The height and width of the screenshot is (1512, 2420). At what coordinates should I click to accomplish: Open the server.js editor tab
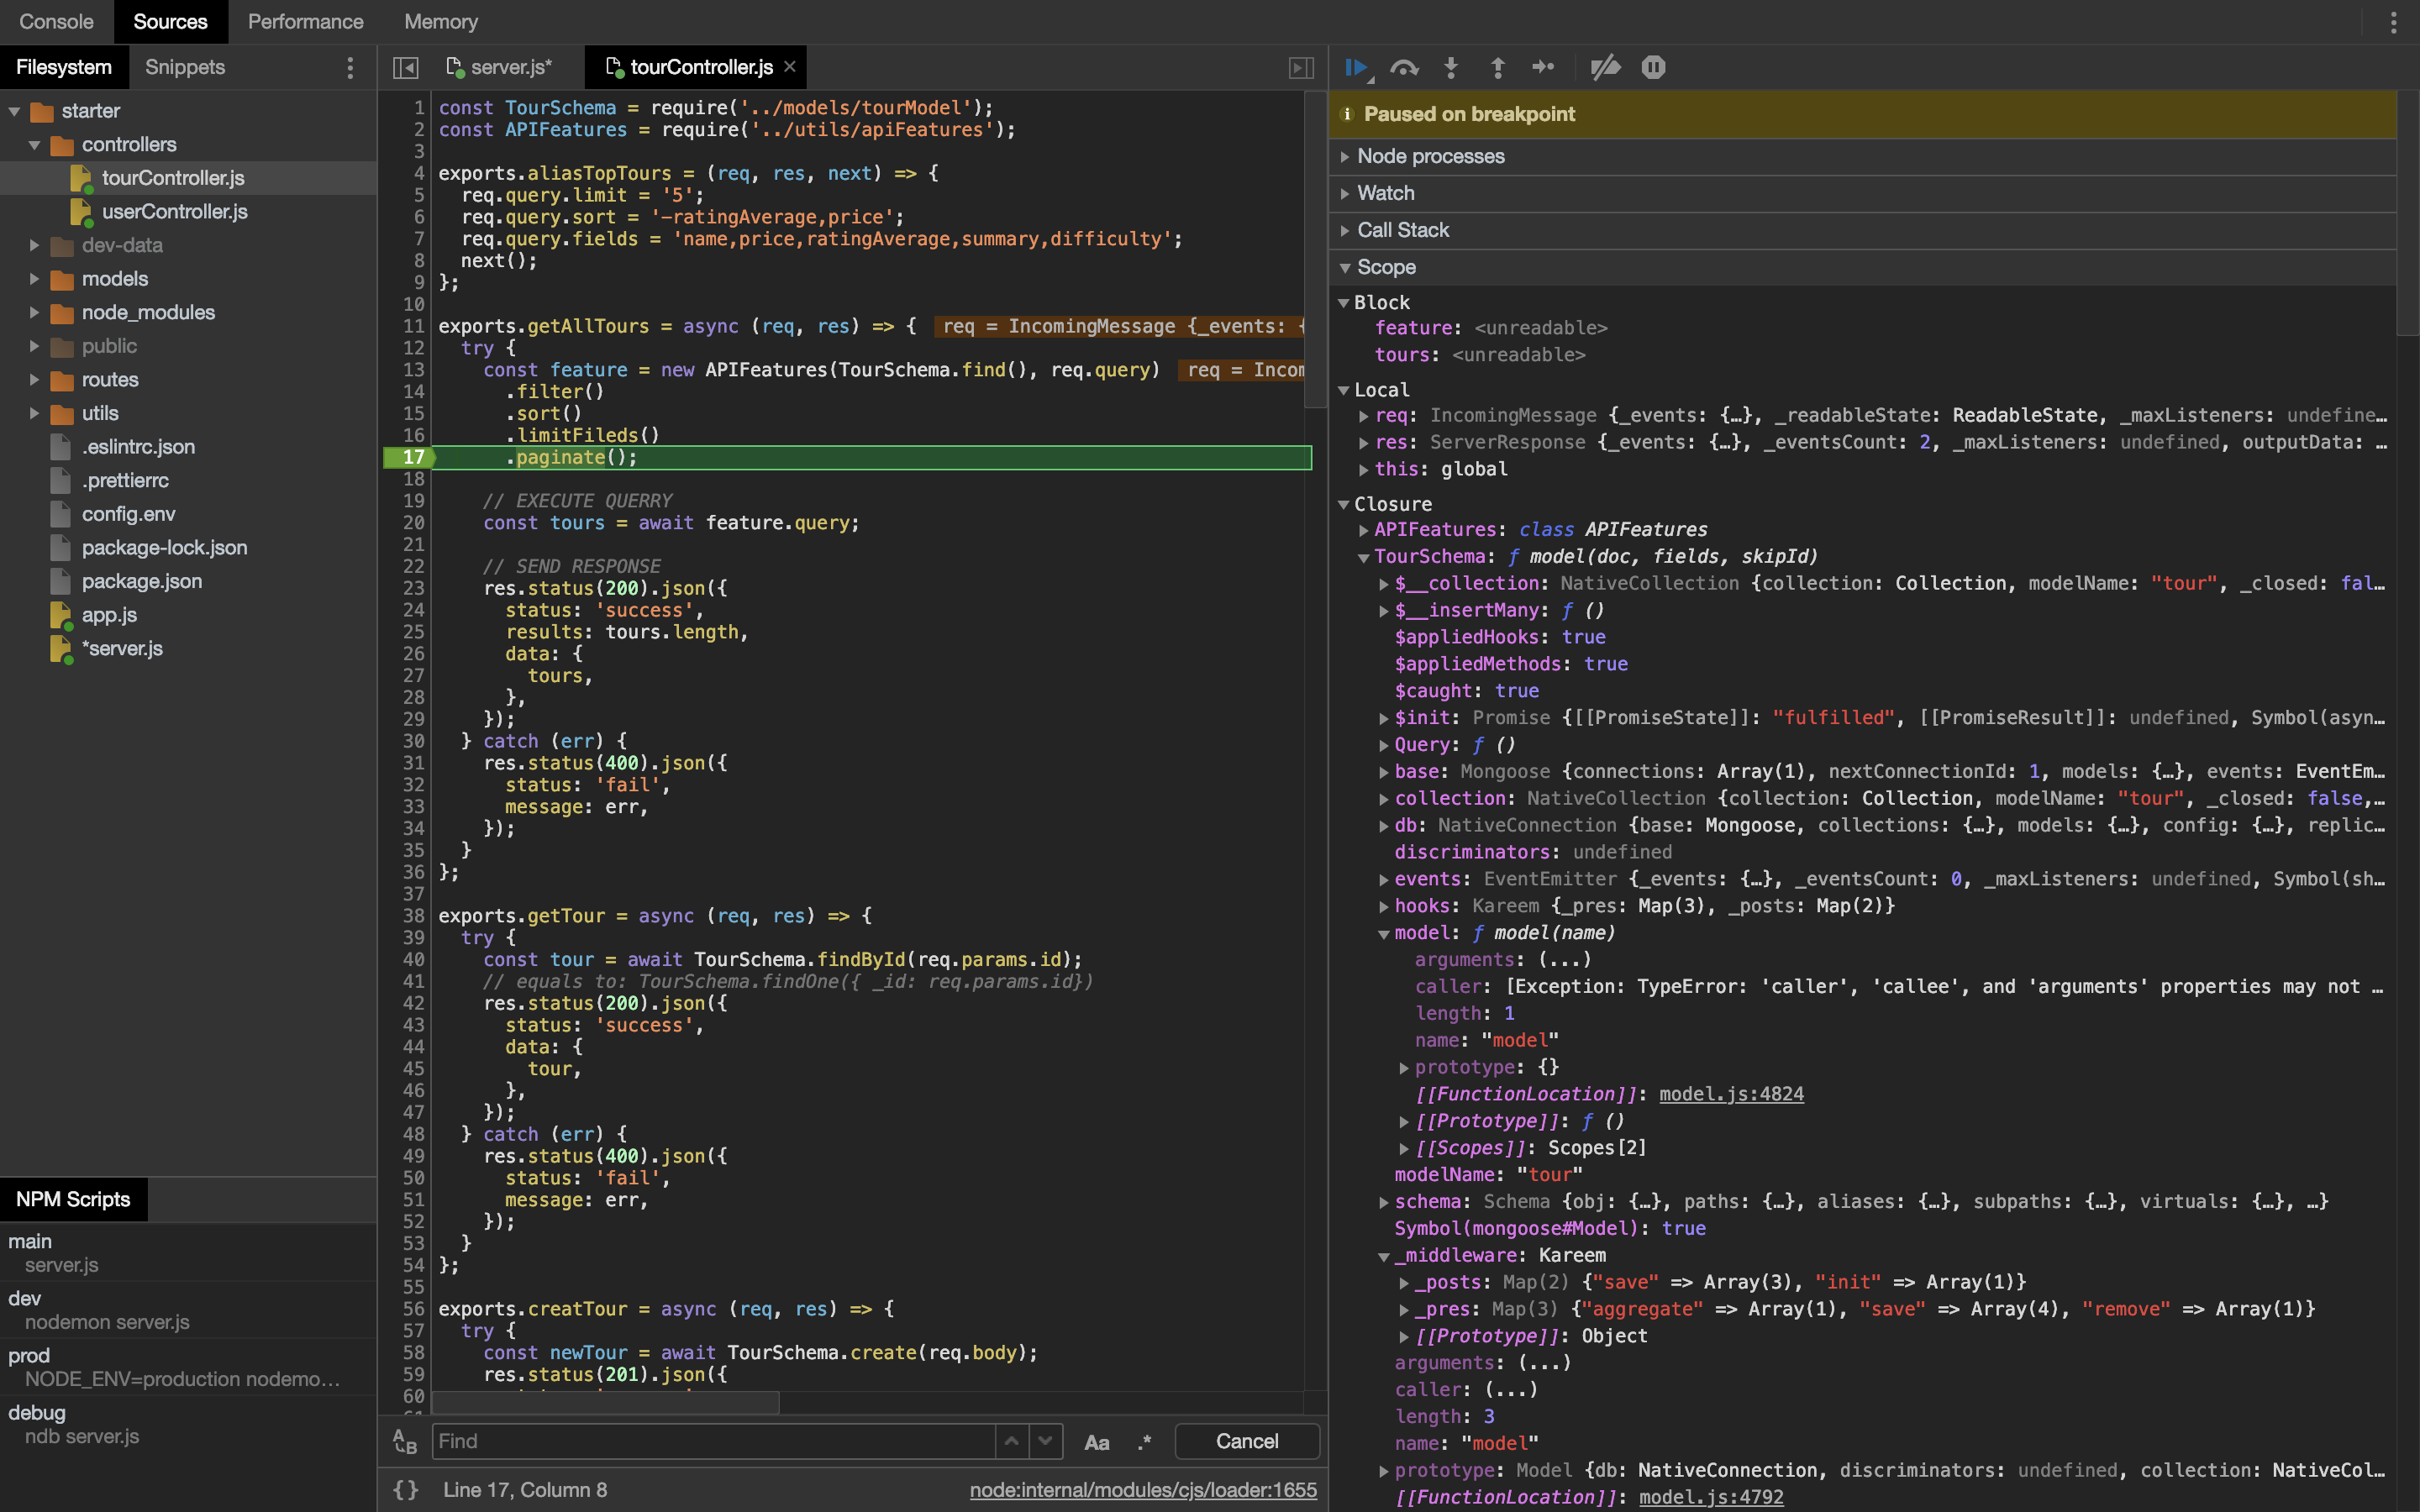(510, 67)
